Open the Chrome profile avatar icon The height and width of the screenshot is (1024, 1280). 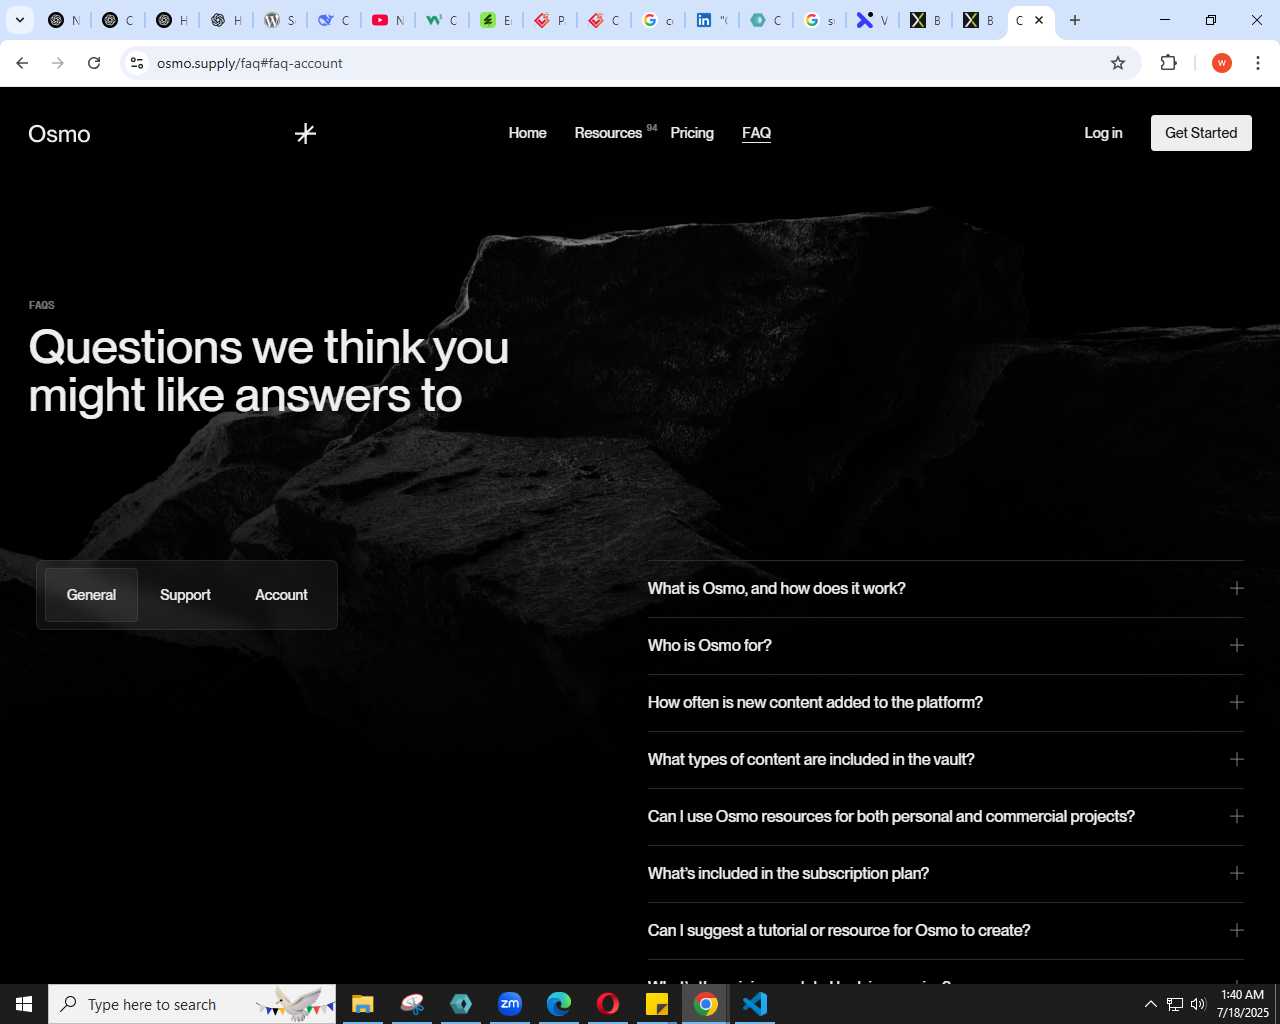[1221, 63]
